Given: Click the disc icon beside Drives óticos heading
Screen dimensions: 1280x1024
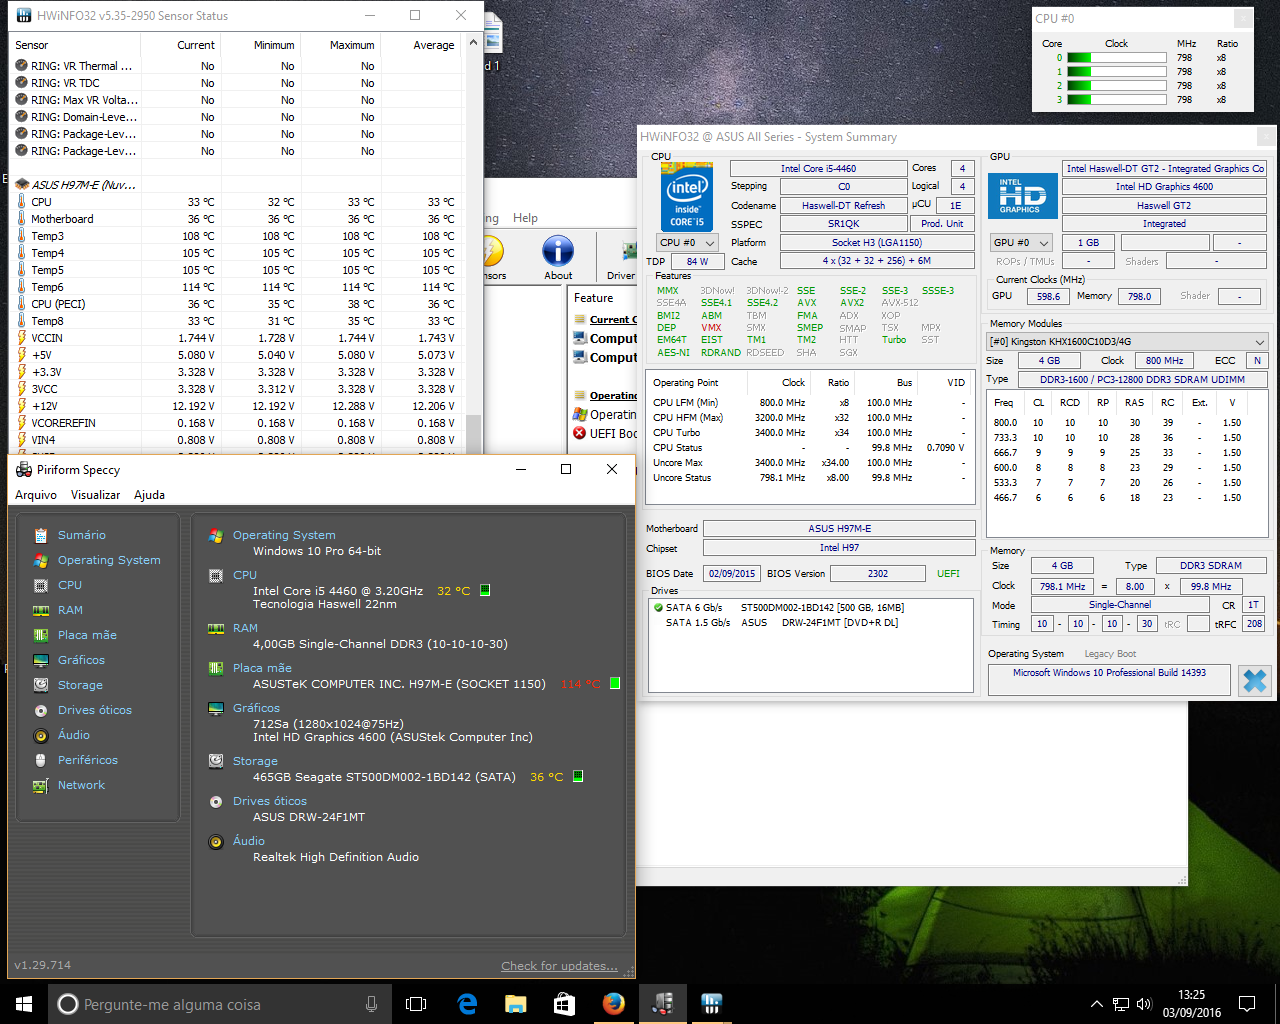Looking at the screenshot, I should (215, 801).
